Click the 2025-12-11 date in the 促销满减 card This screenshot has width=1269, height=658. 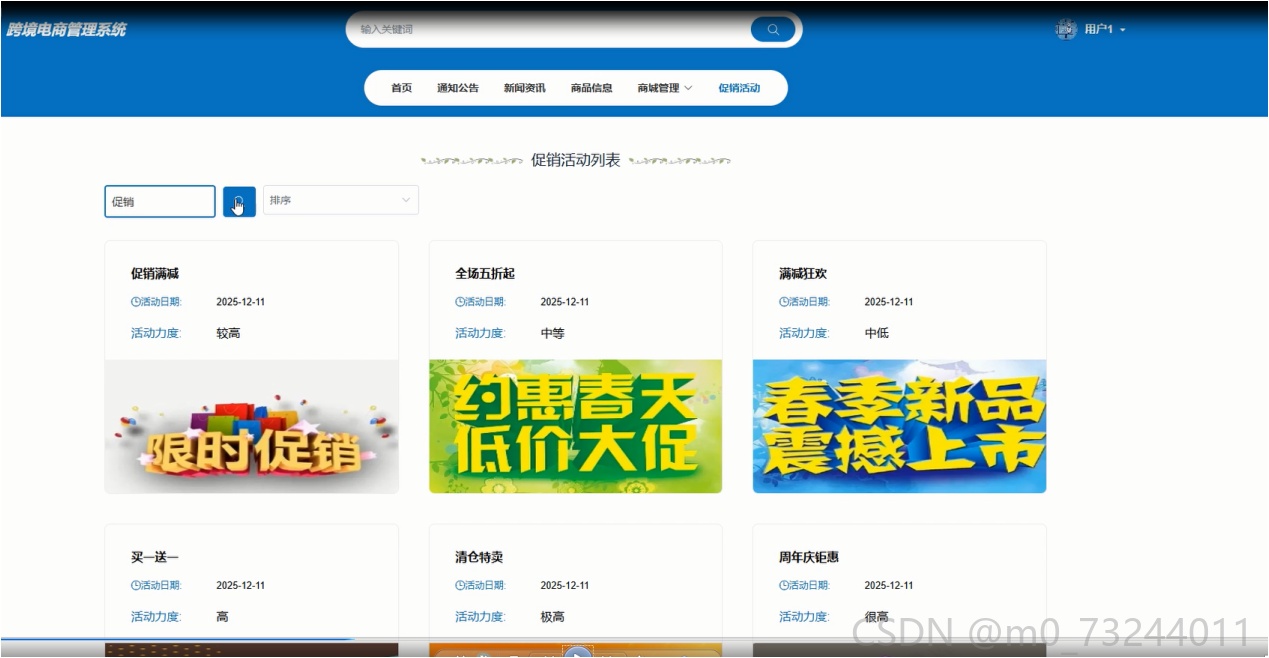(240, 302)
